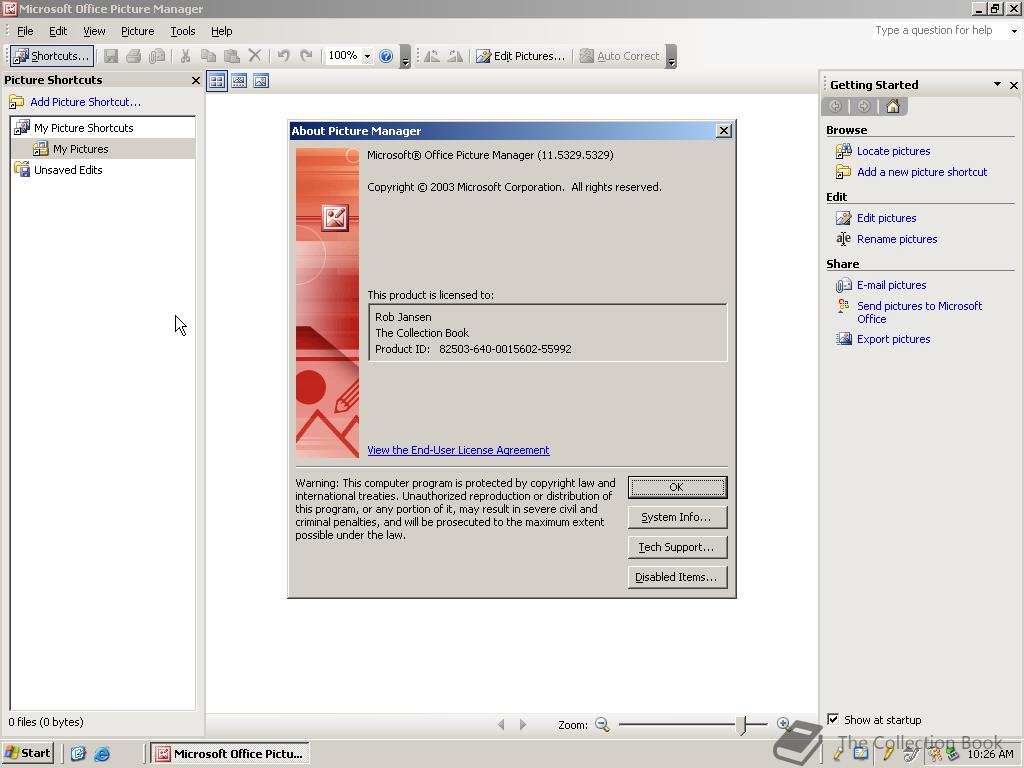Click the Shortcuts toolbar button
1024x768 pixels.
(52, 56)
